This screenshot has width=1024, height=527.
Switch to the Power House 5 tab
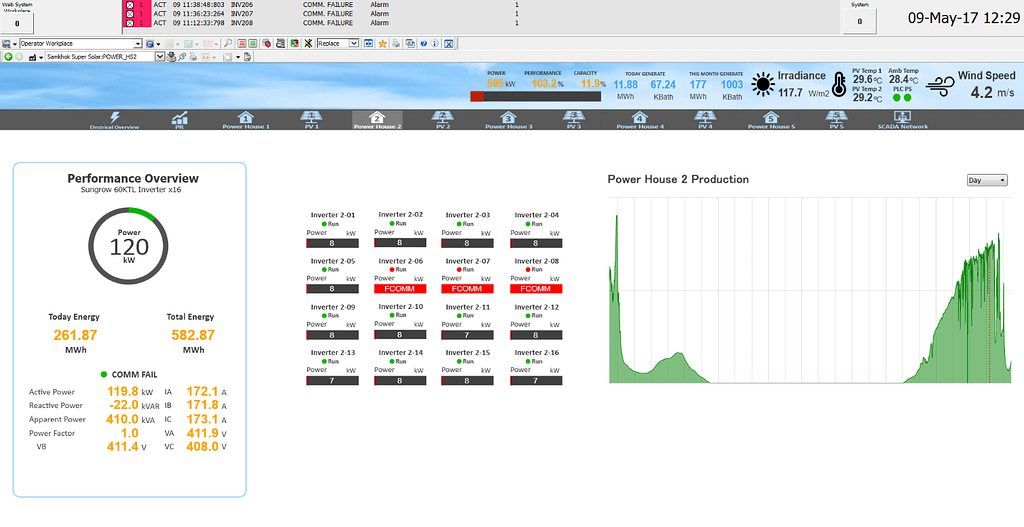click(x=770, y=120)
